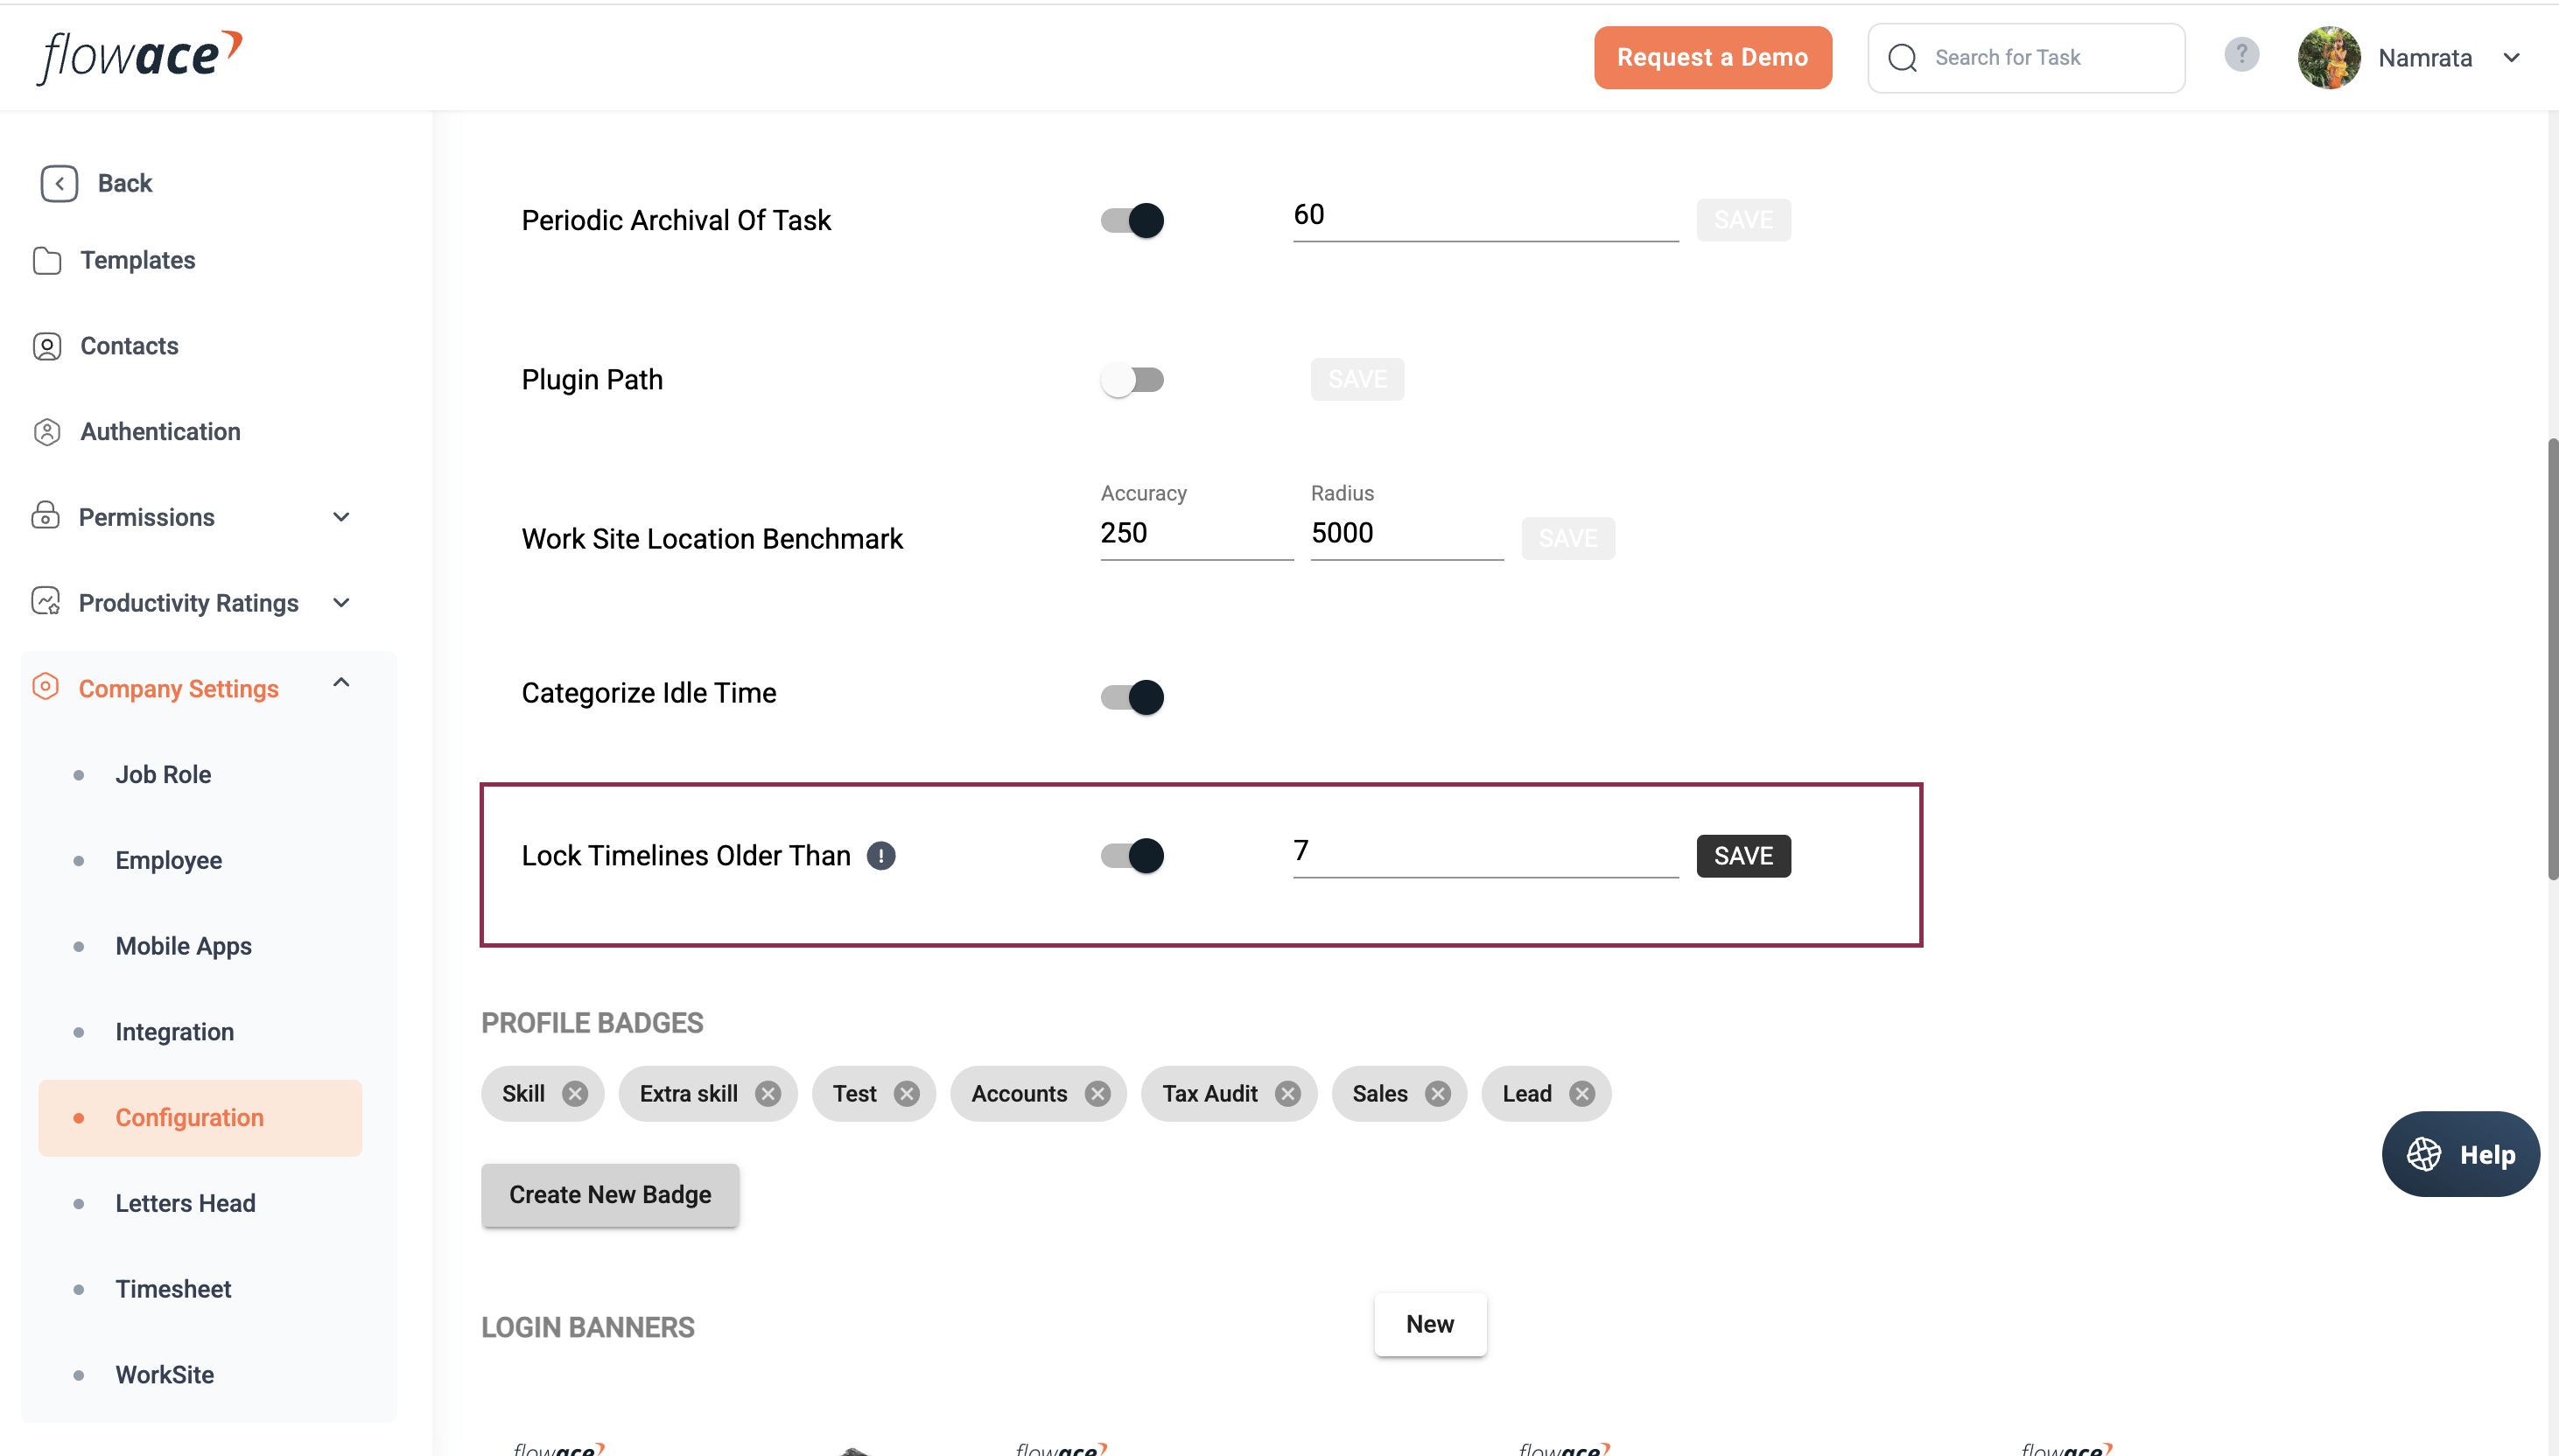This screenshot has width=2559, height=1456.
Task: Remove the Sales badge
Action: point(1438,1094)
